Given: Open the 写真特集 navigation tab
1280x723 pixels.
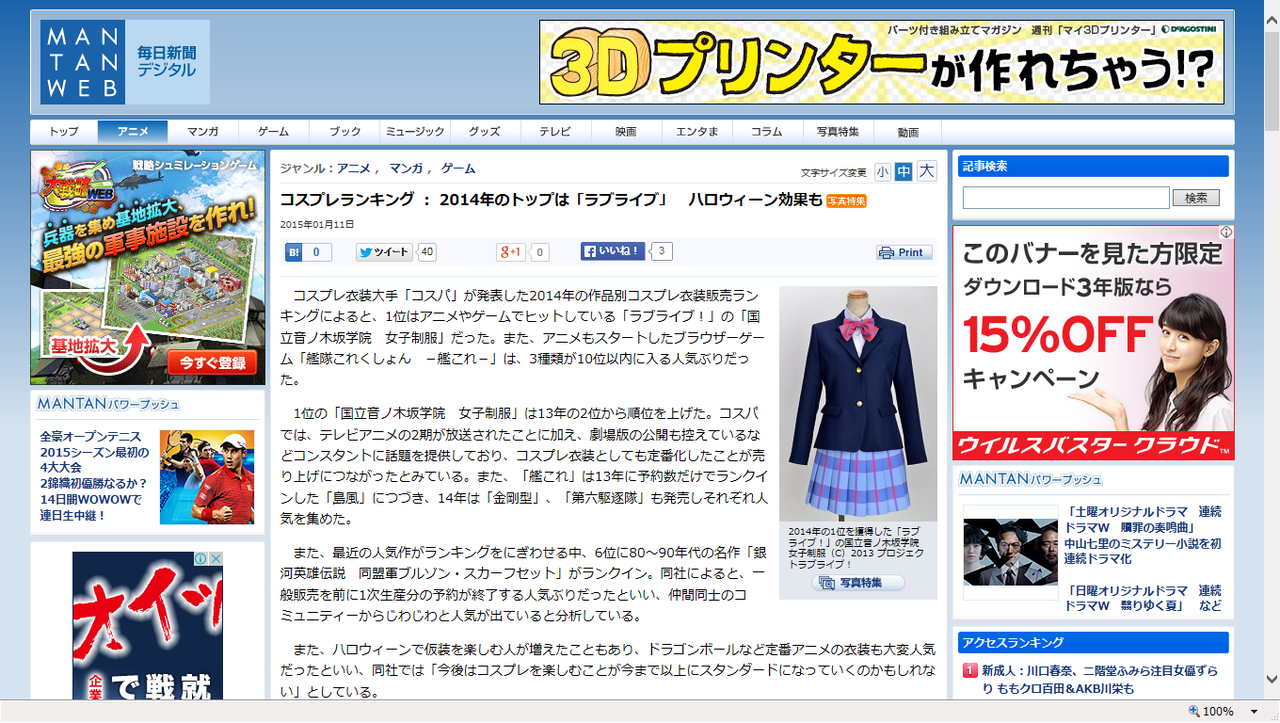Looking at the screenshot, I should click(x=838, y=132).
